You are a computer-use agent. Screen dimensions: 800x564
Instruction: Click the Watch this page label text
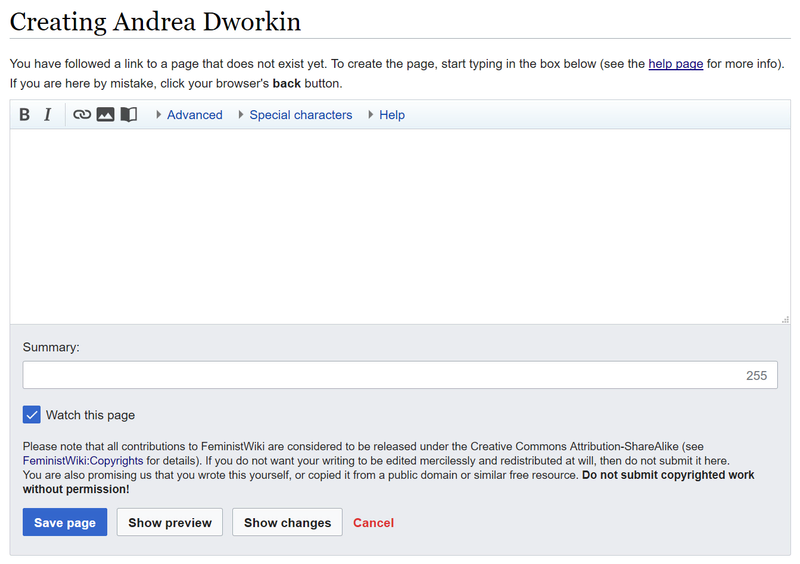click(x=90, y=415)
